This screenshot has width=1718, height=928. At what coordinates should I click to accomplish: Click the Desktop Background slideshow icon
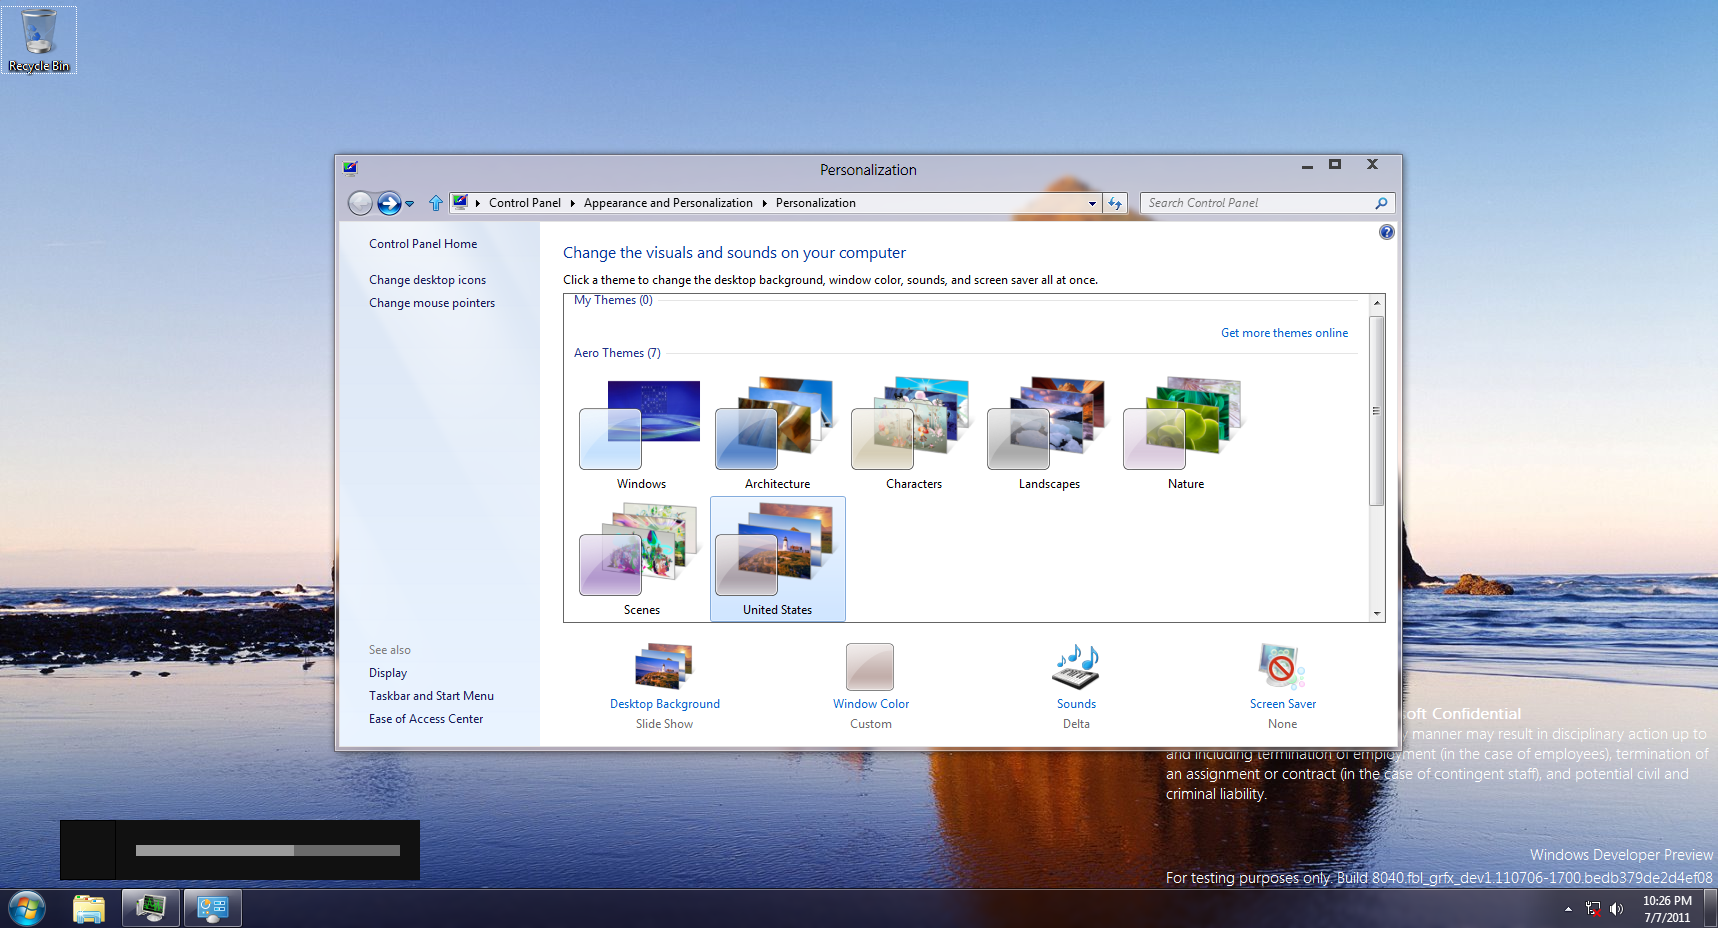664,667
